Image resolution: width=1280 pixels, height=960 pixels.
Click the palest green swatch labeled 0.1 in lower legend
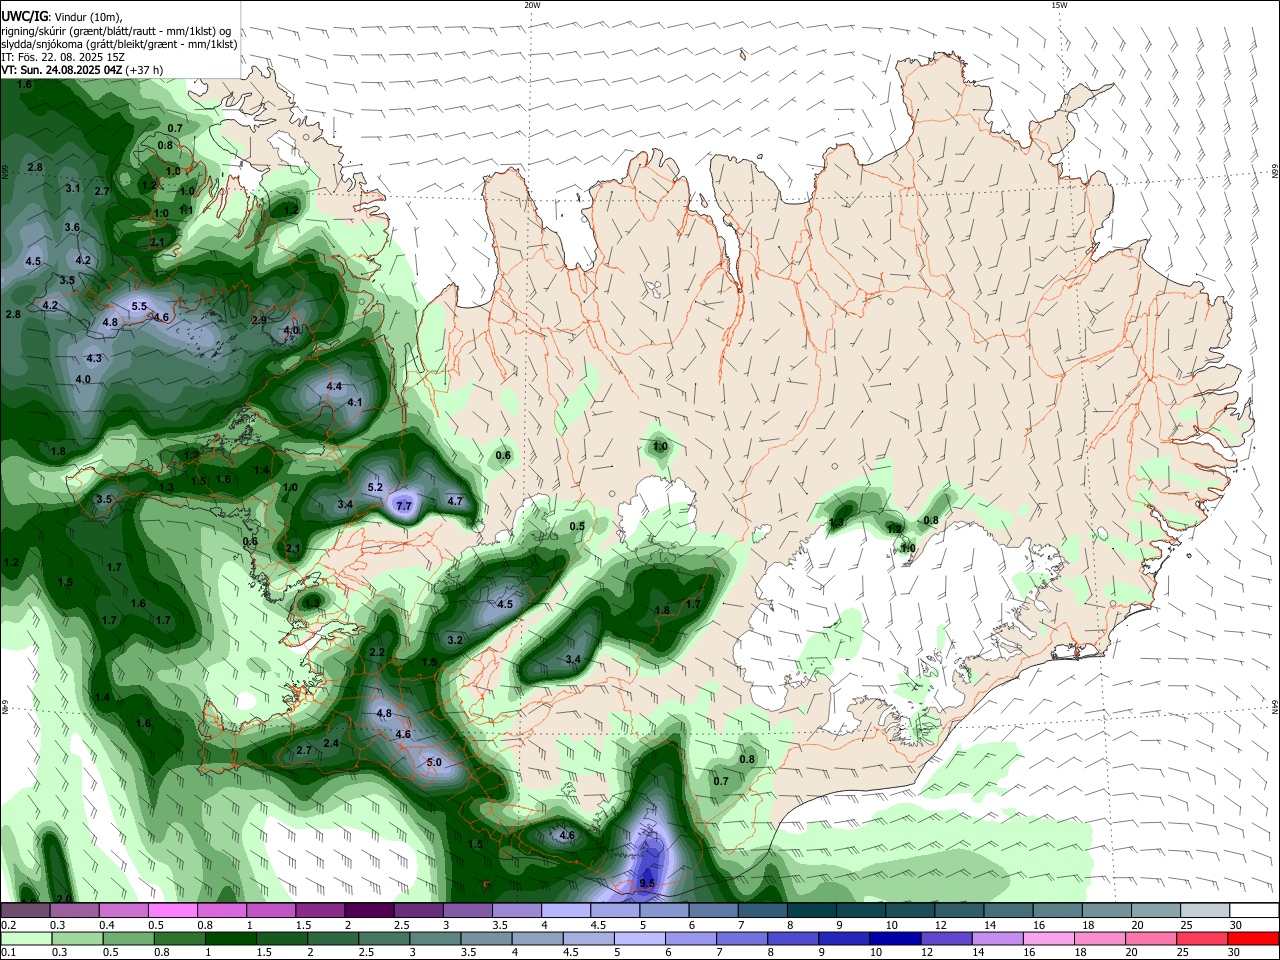click(26, 938)
